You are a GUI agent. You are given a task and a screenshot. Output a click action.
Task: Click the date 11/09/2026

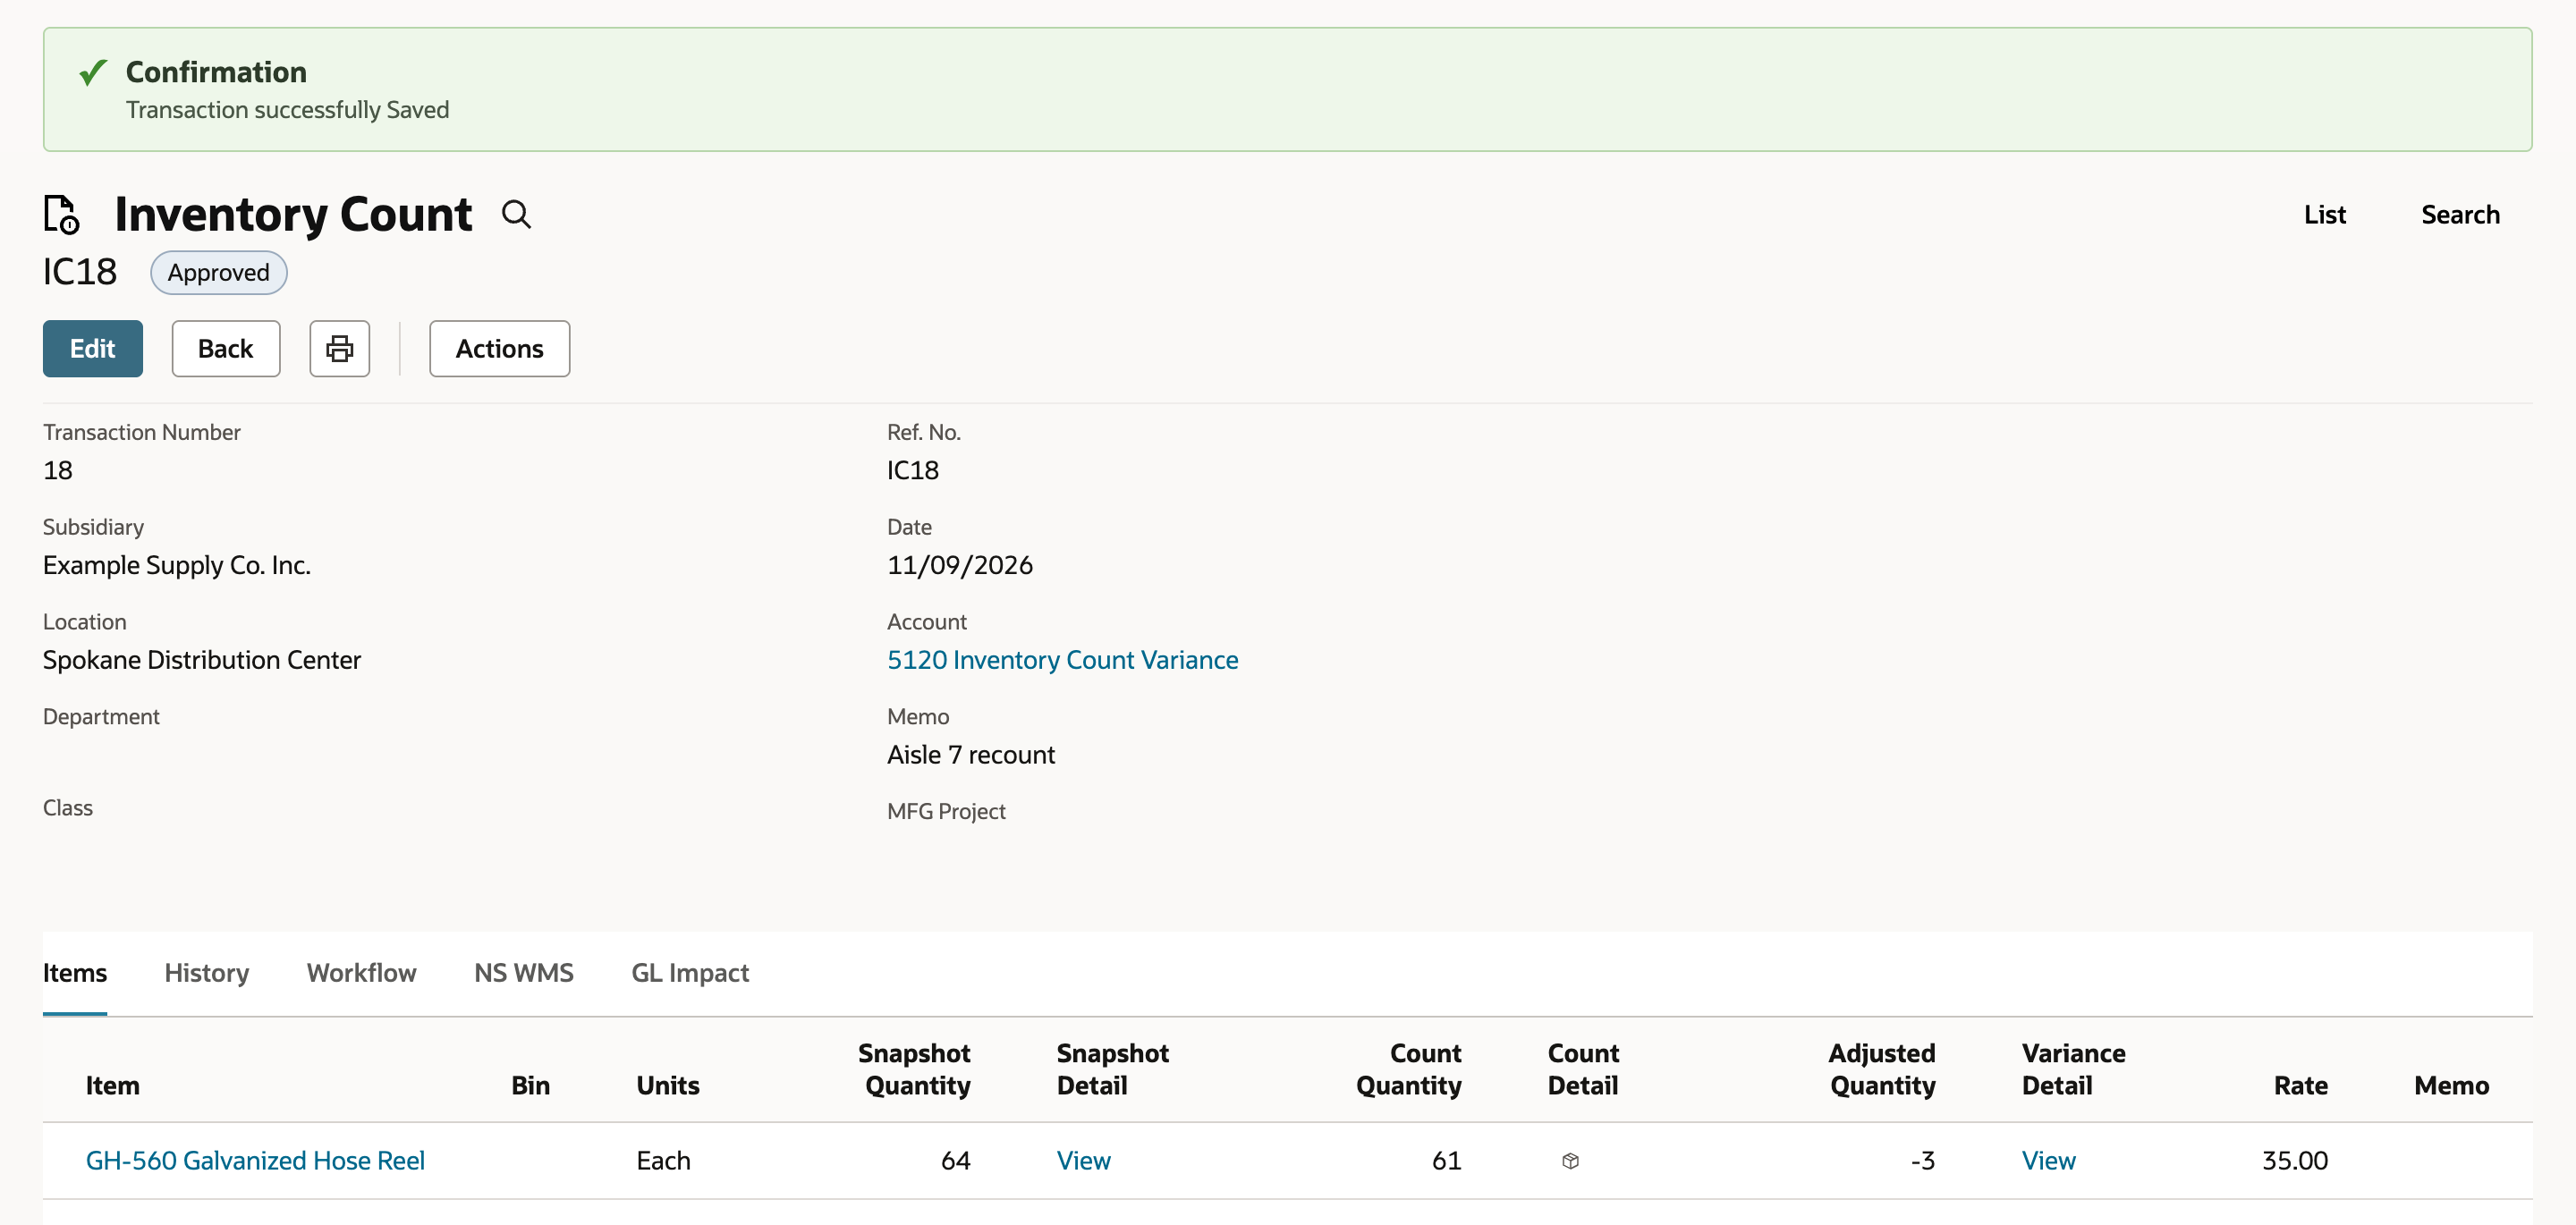click(x=960, y=565)
